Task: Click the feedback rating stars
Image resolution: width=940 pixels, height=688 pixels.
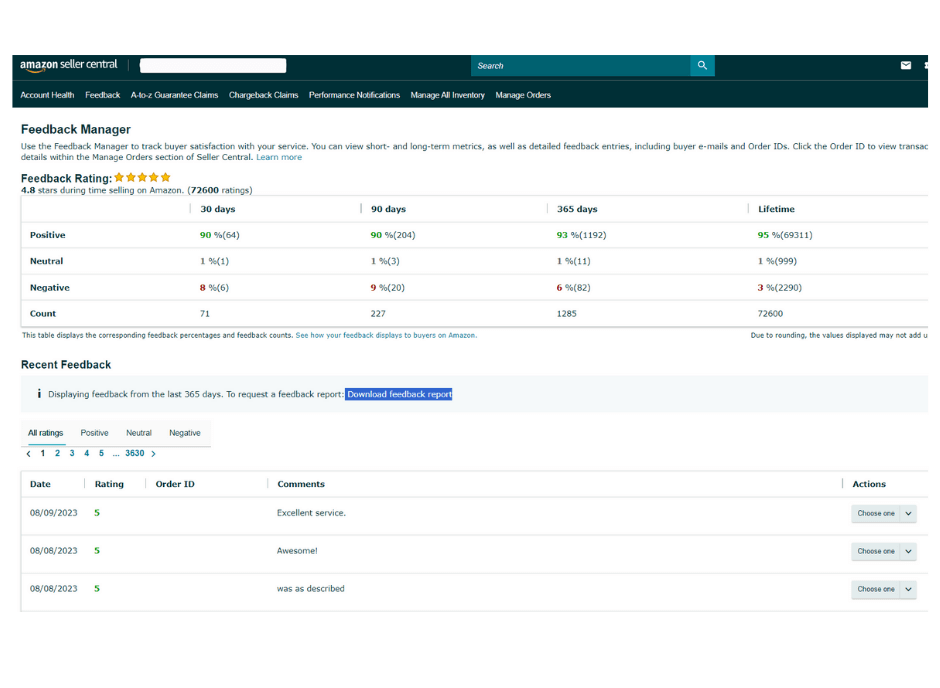Action: point(142,178)
